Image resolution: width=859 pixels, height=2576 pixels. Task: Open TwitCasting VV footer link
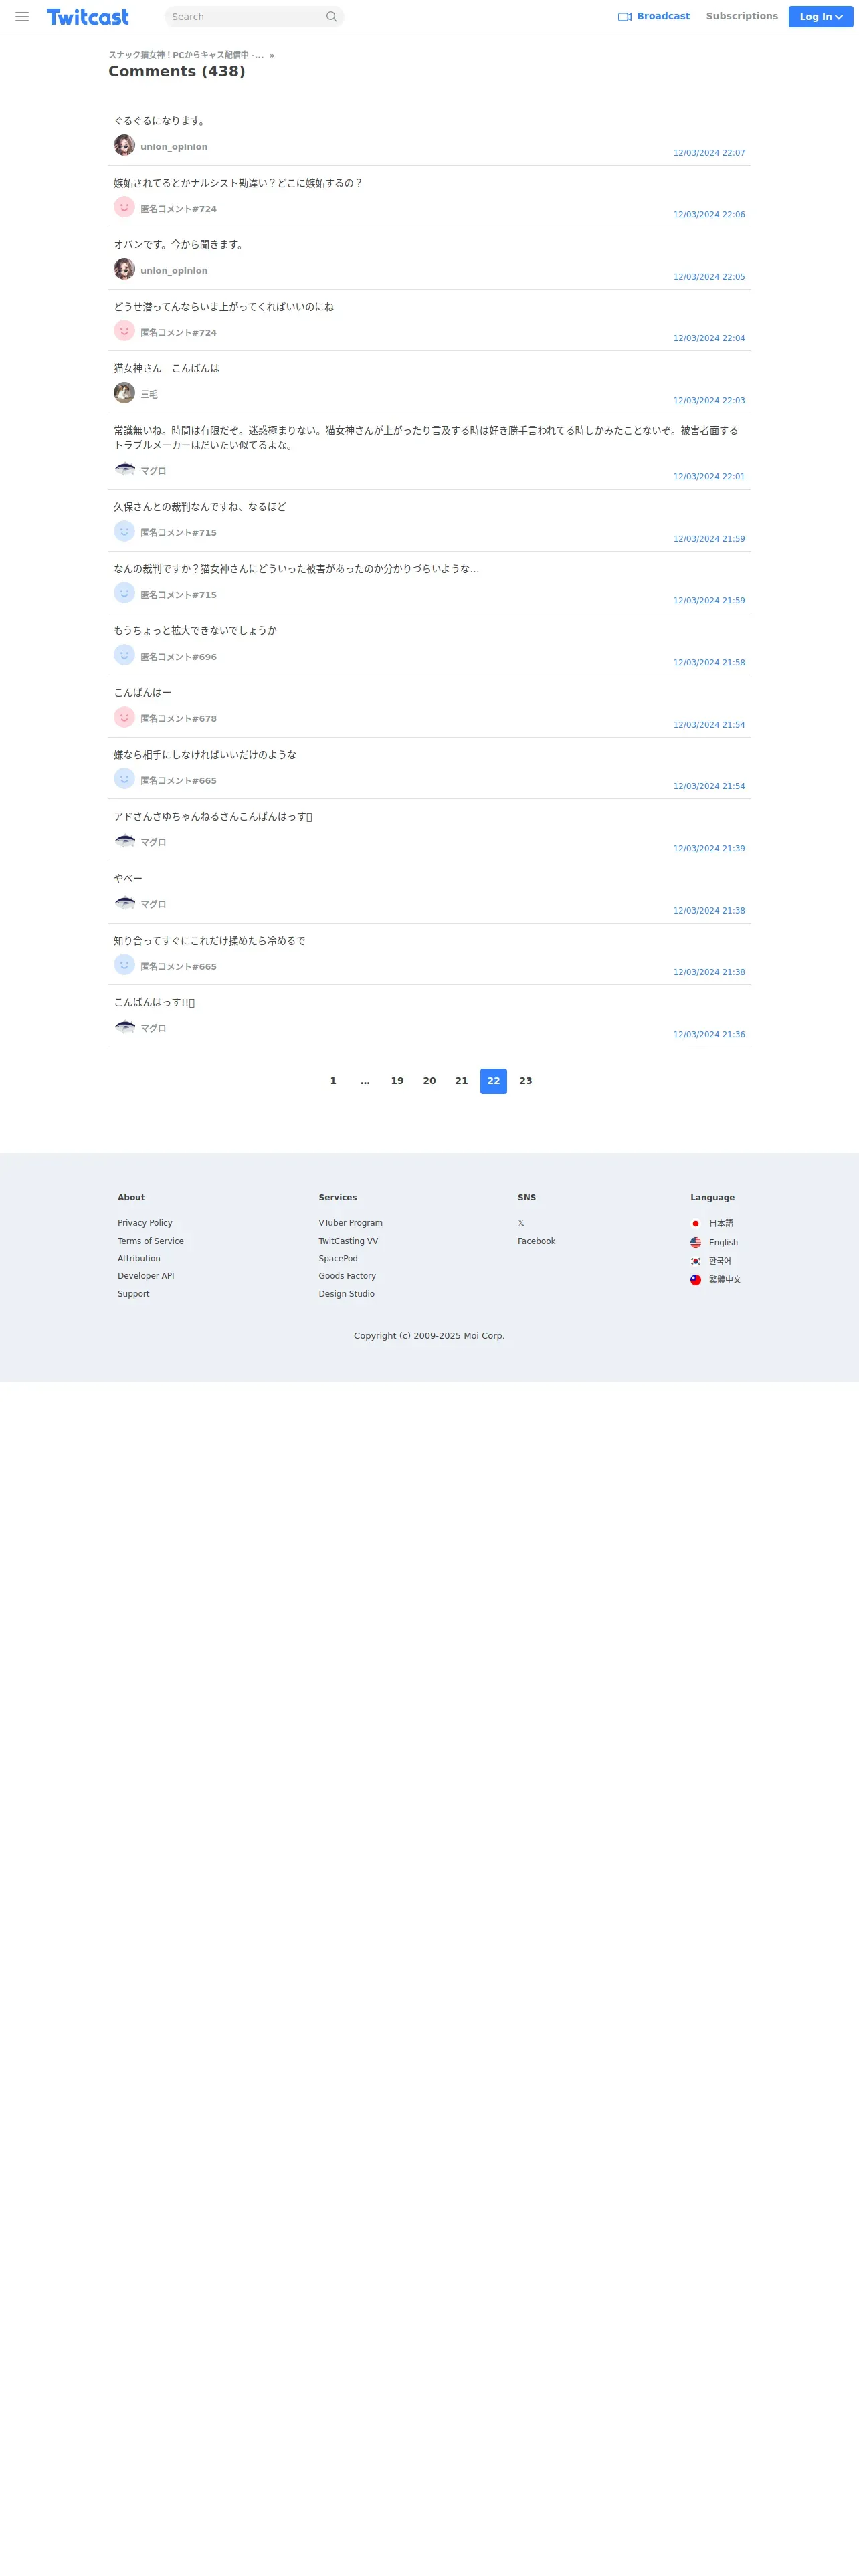coord(348,1241)
